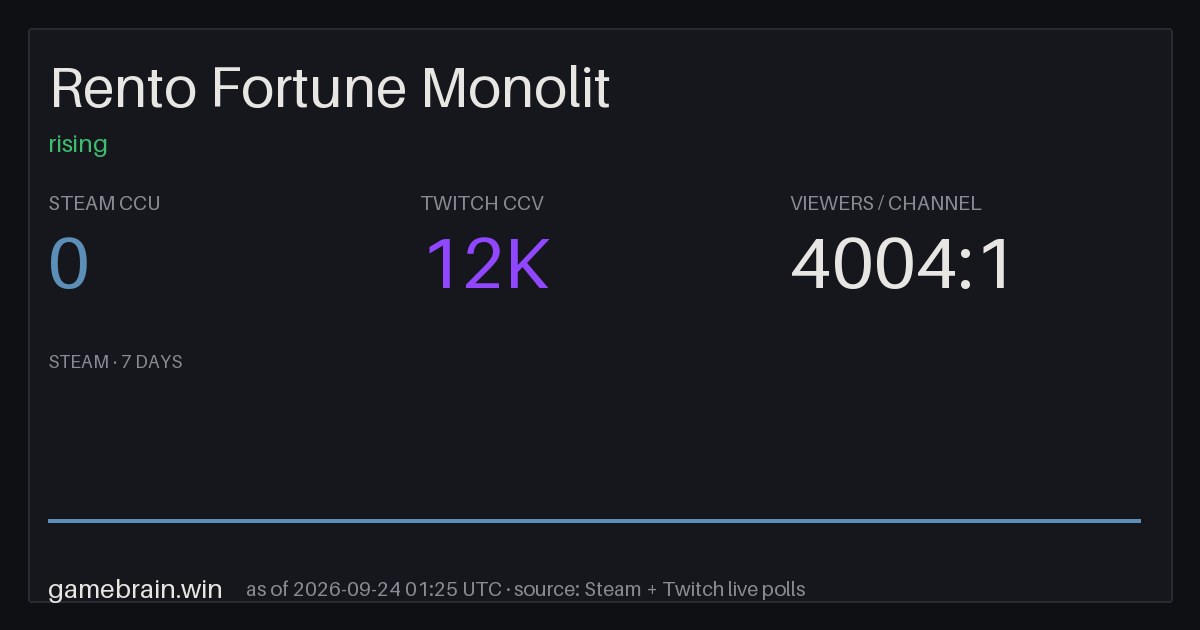Image resolution: width=1200 pixels, height=630 pixels.
Task: Click the right end of the sparkline
Action: point(1139,520)
